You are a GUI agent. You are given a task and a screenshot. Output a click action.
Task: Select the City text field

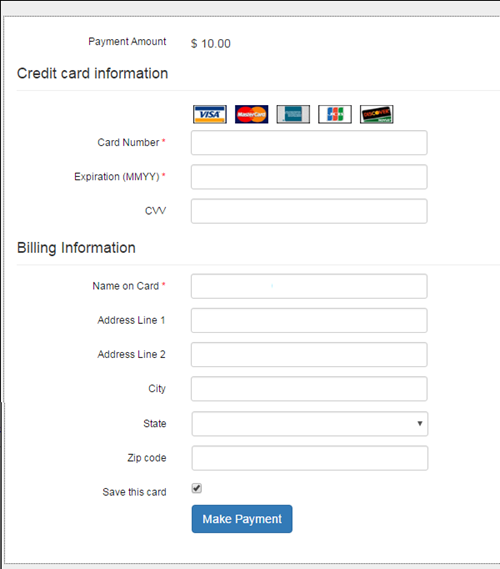click(x=309, y=389)
